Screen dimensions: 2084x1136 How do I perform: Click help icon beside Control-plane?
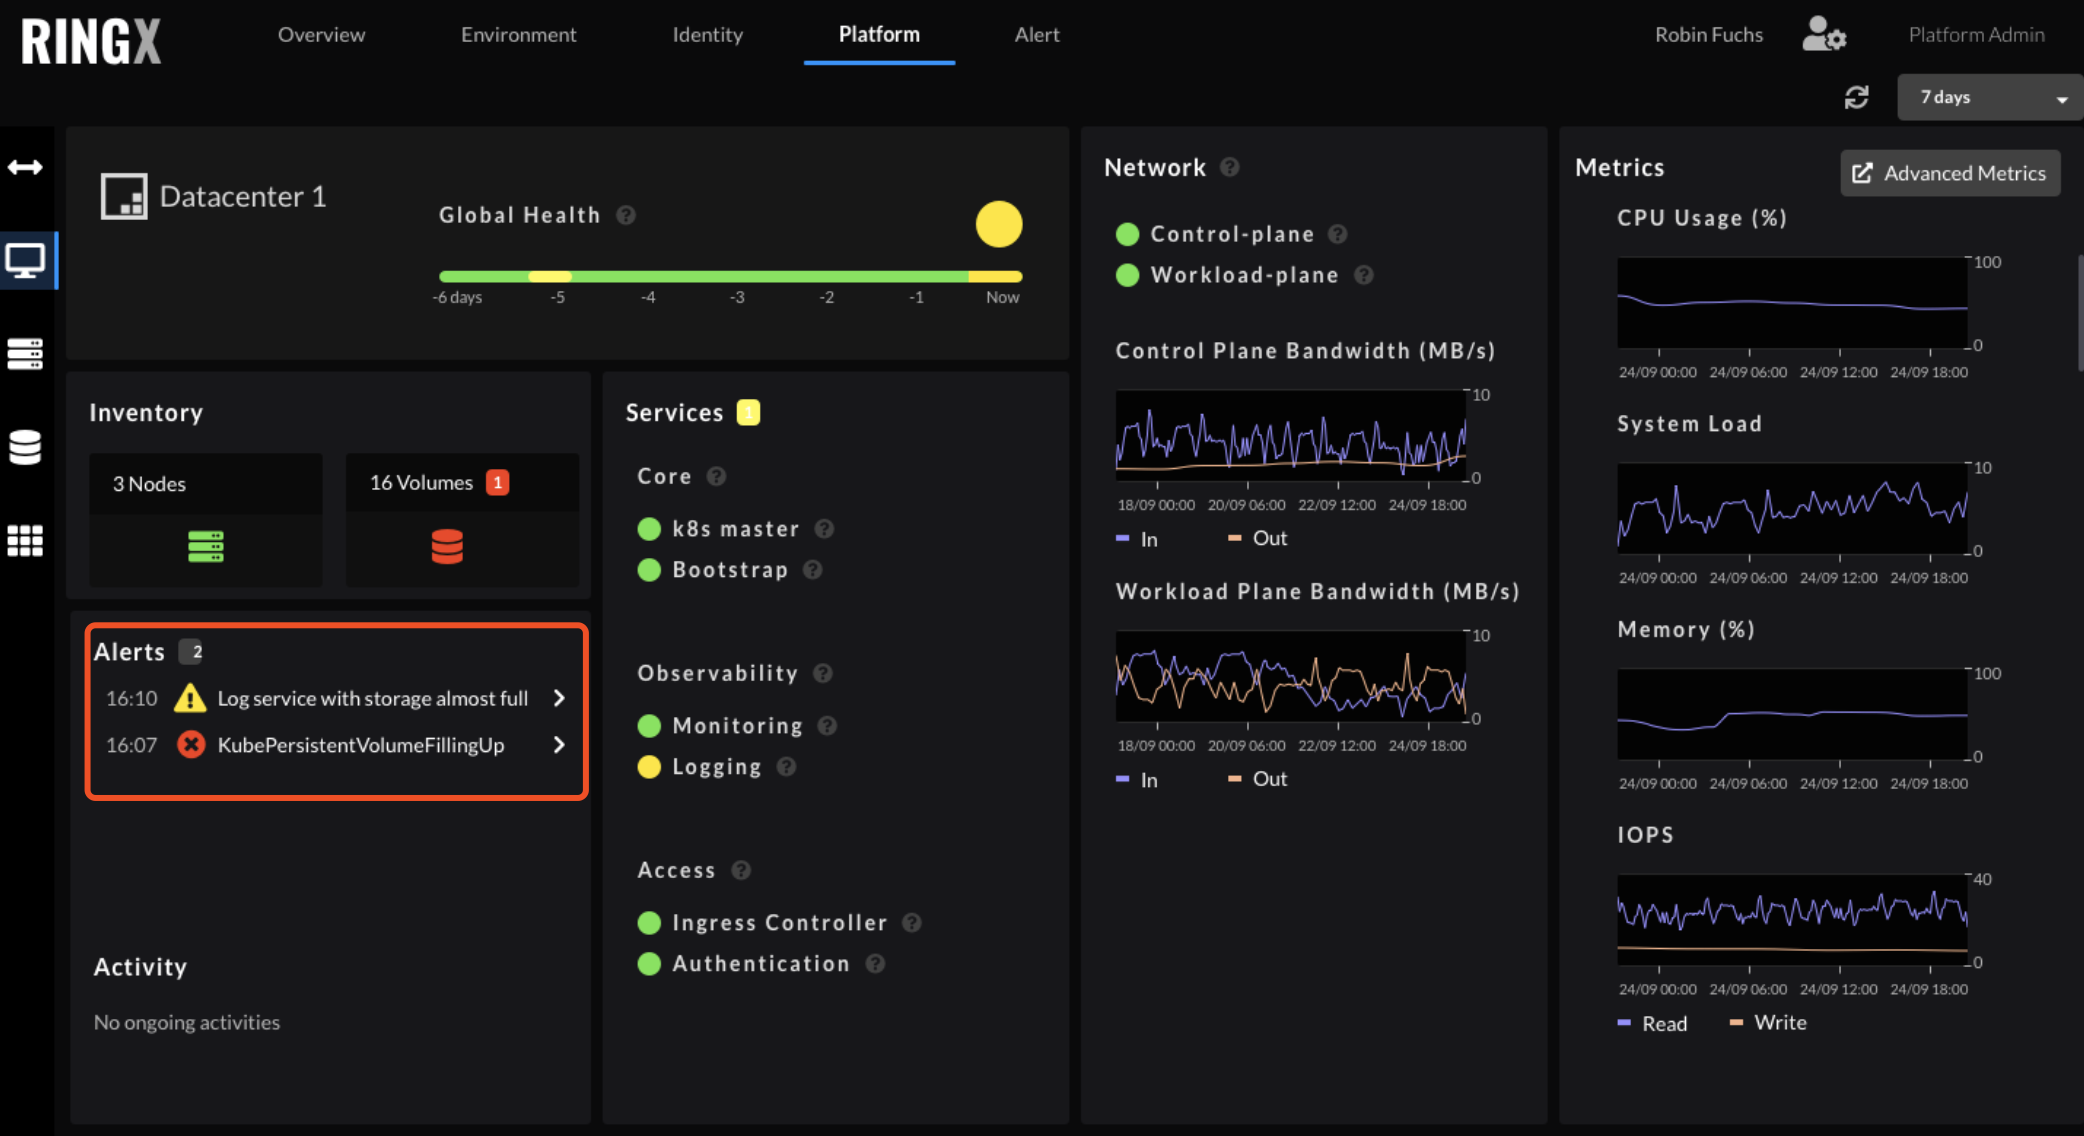coord(1337,234)
